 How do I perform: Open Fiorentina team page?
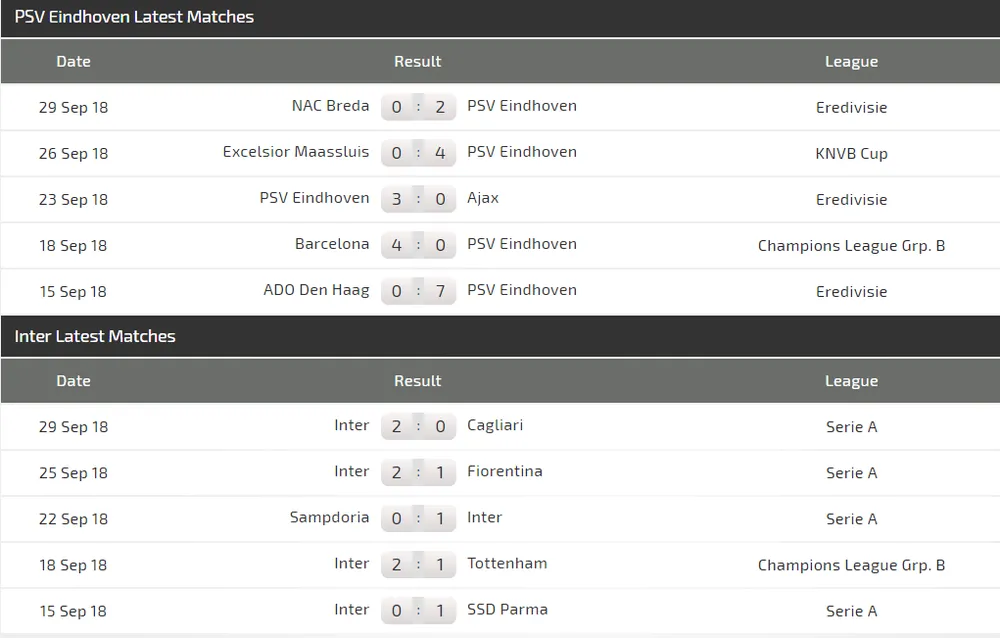coord(505,471)
